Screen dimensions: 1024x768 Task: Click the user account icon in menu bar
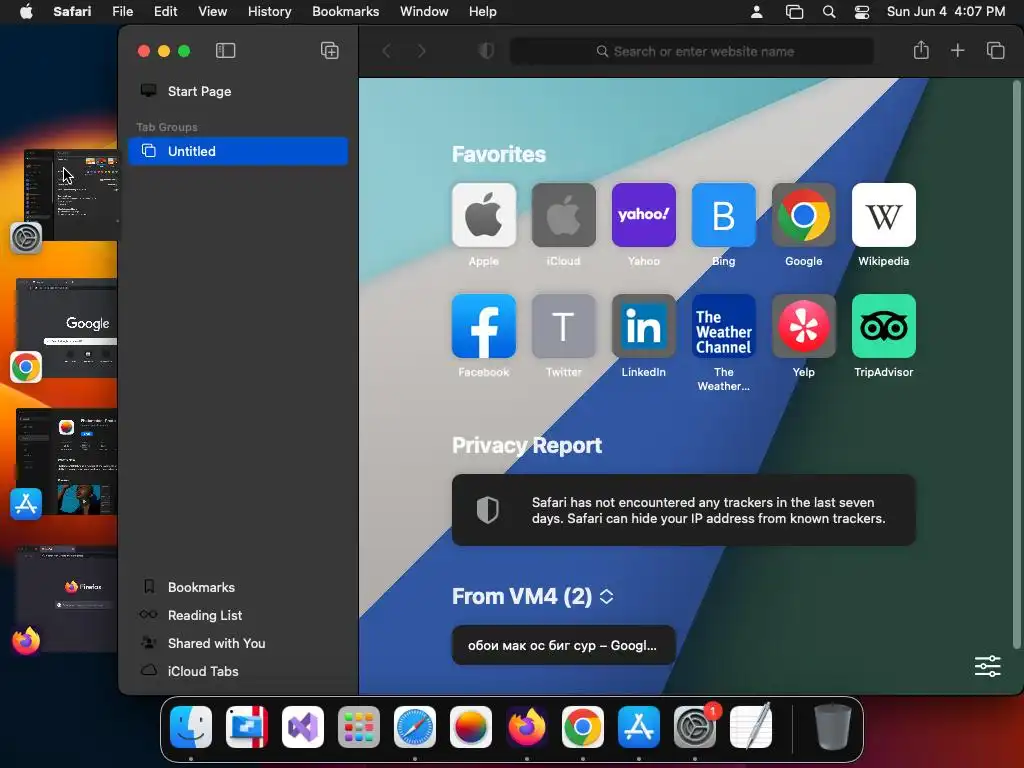tap(756, 12)
